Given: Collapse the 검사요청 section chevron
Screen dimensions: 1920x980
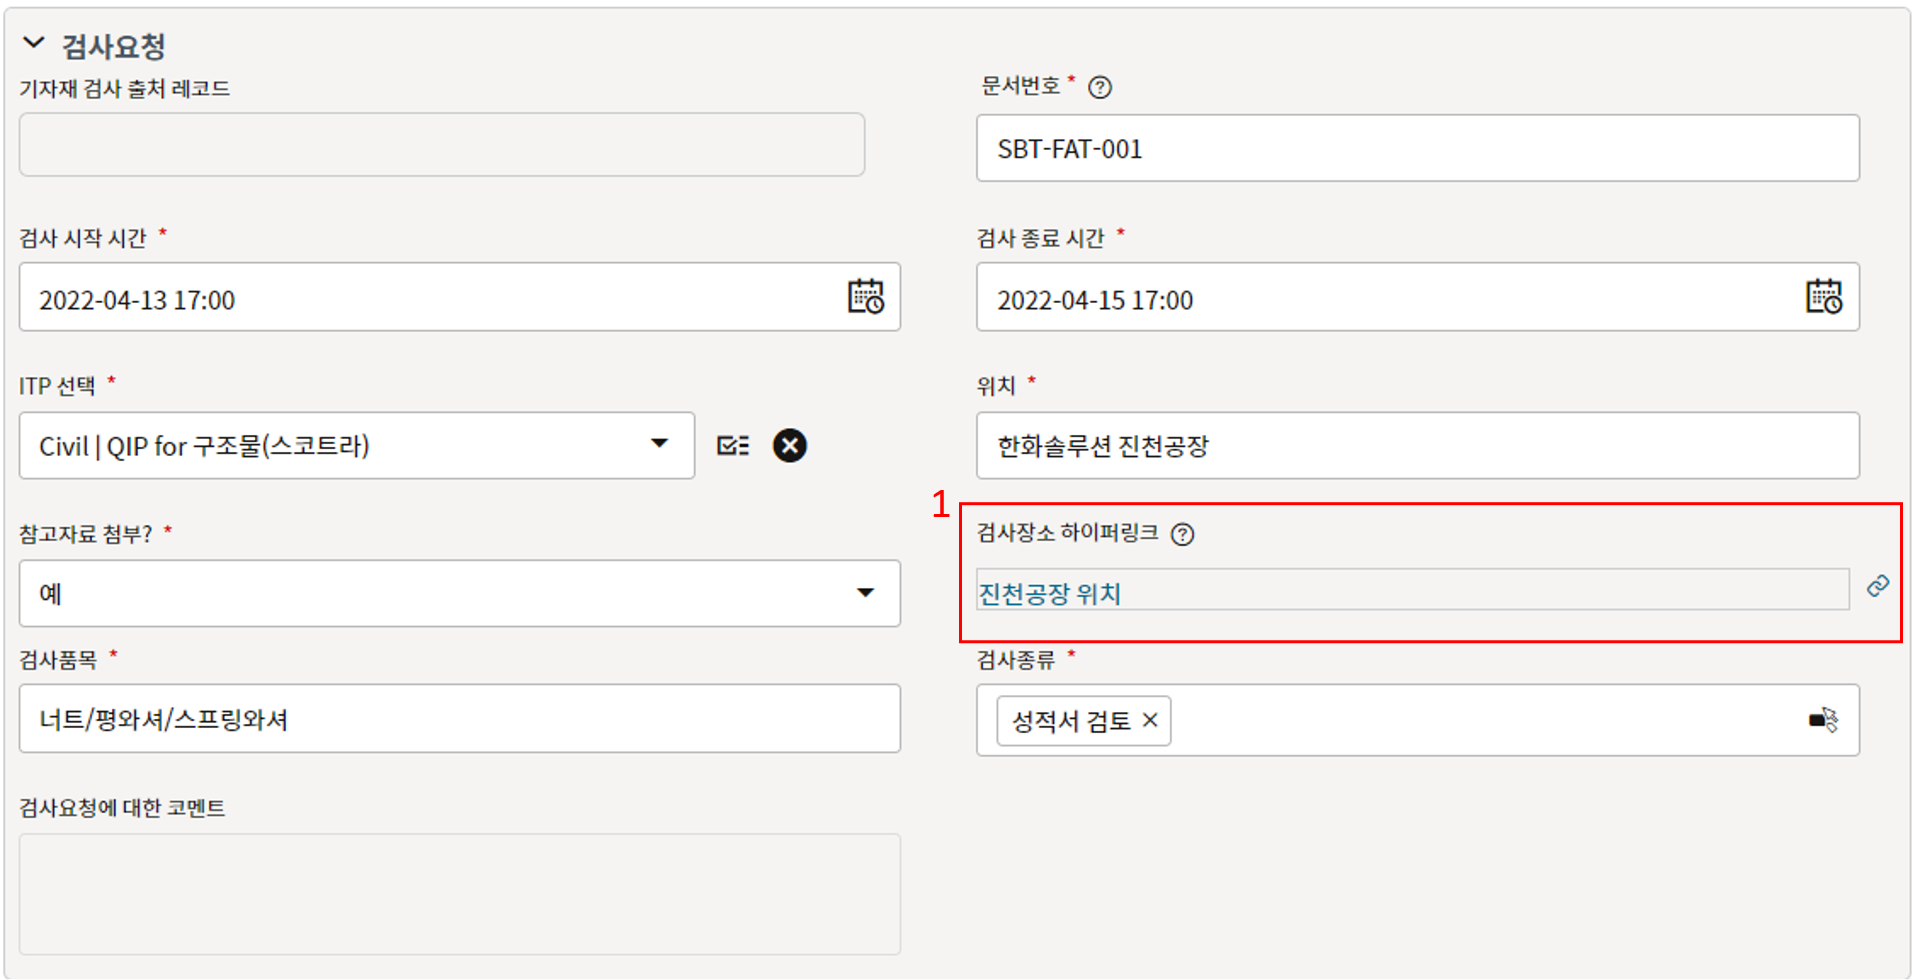Looking at the screenshot, I should coord(34,43).
